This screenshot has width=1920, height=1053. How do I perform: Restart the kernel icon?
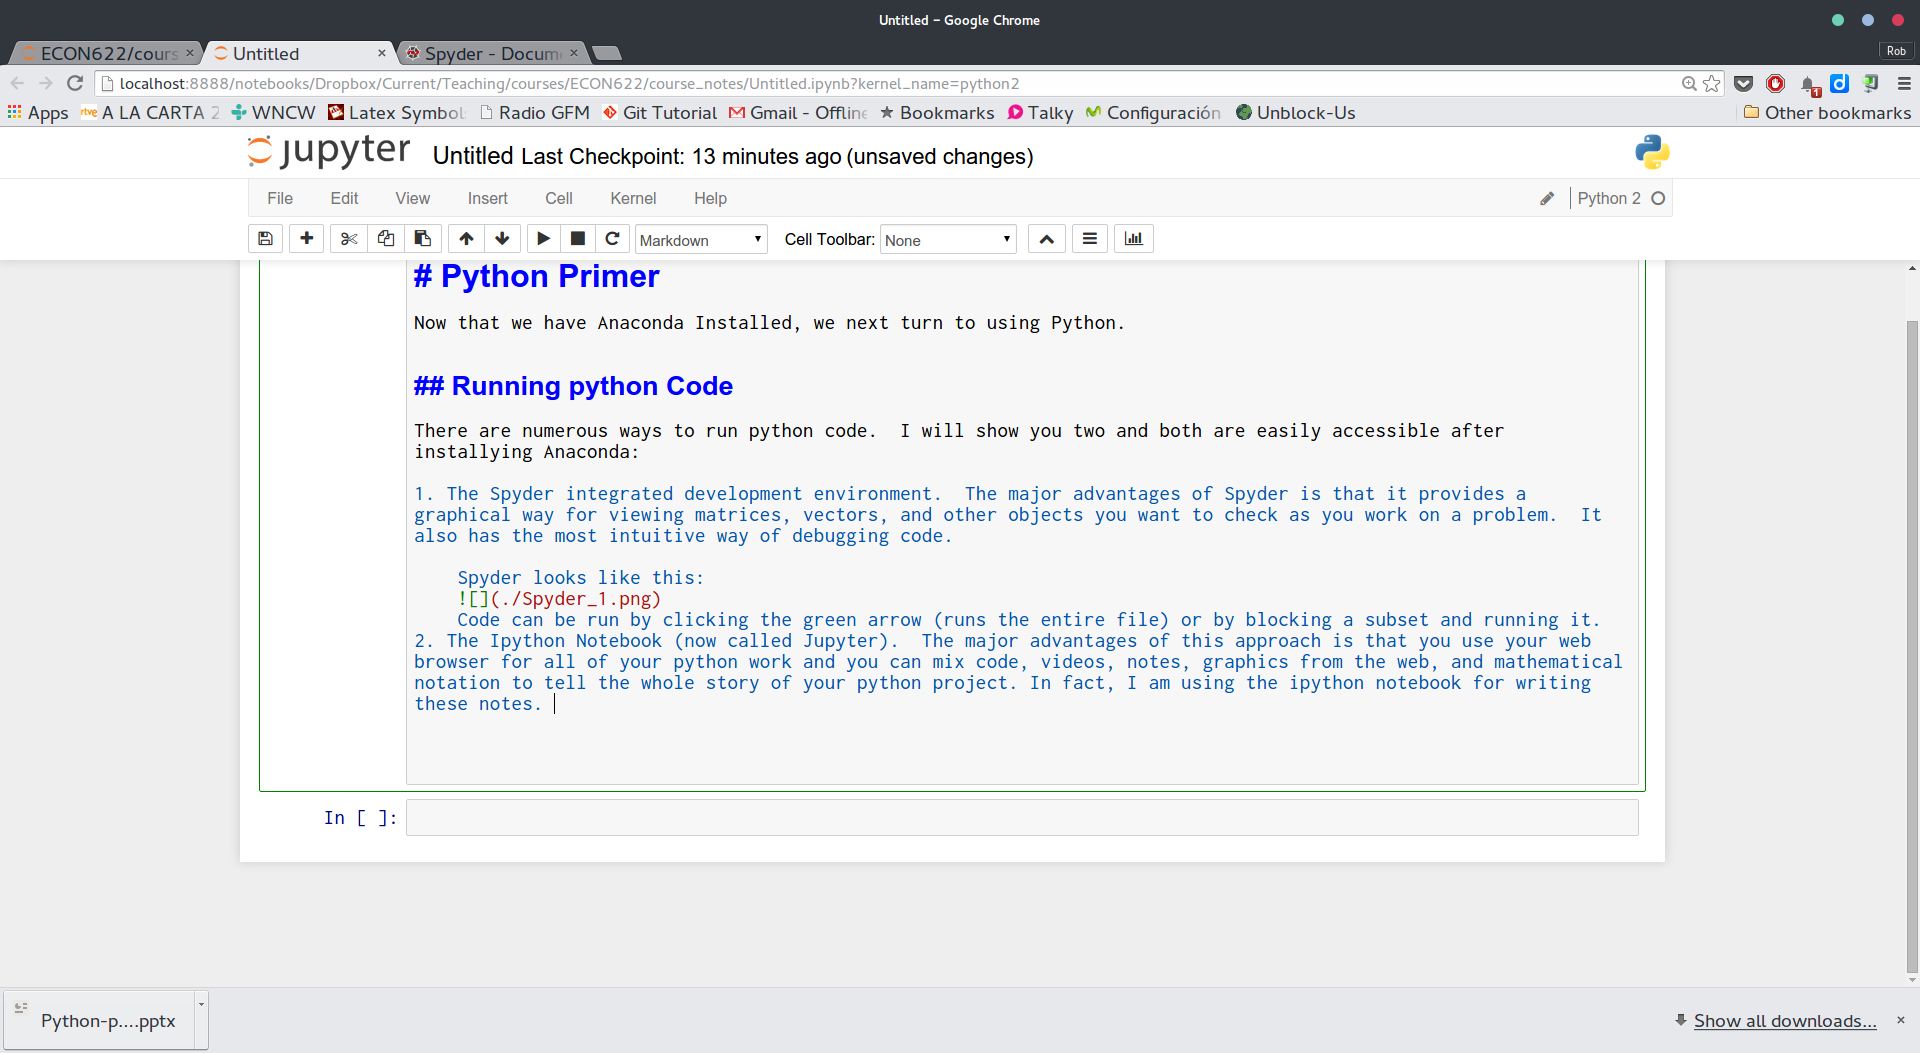tap(612, 239)
